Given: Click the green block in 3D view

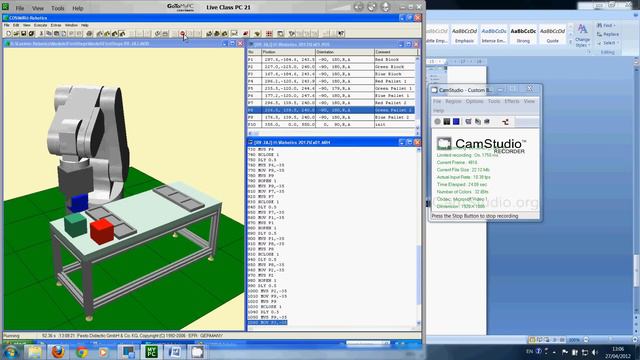Looking at the screenshot, I should click(x=76, y=225).
